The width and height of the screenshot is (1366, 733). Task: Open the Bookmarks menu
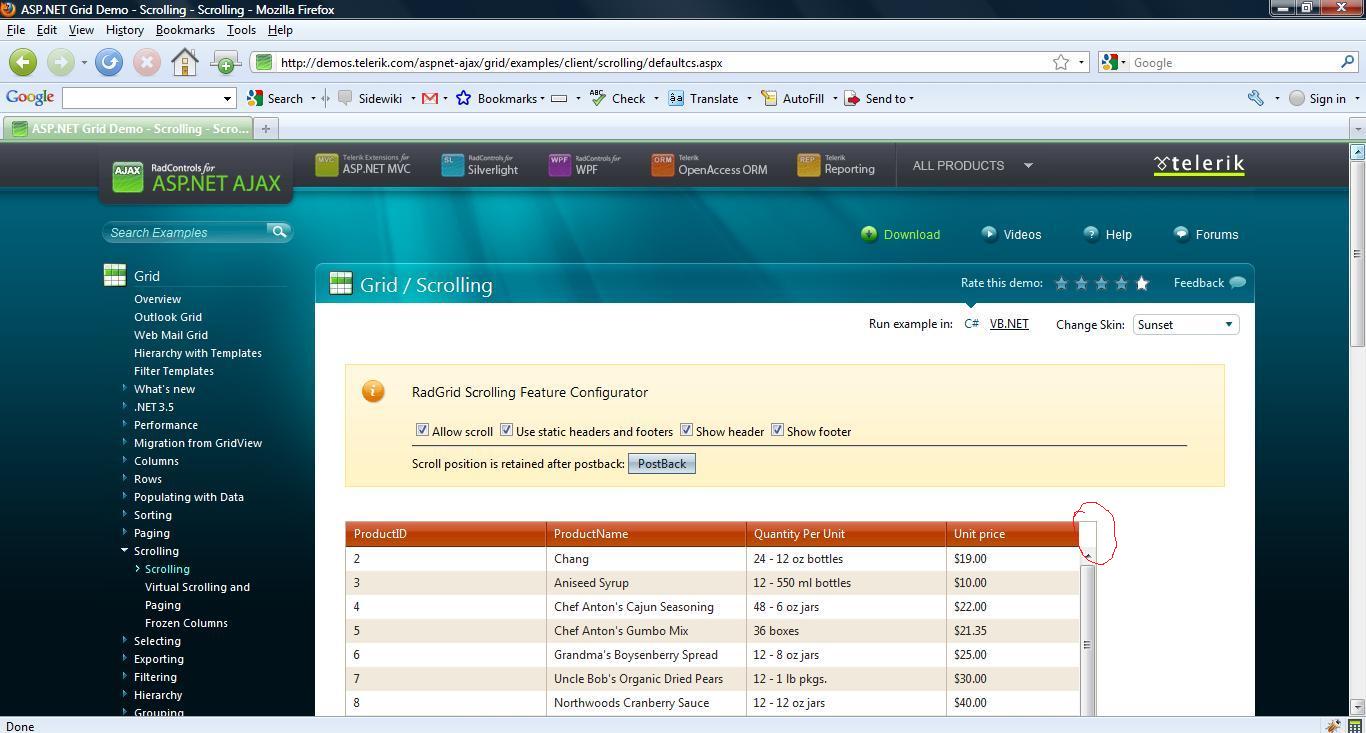coord(185,30)
